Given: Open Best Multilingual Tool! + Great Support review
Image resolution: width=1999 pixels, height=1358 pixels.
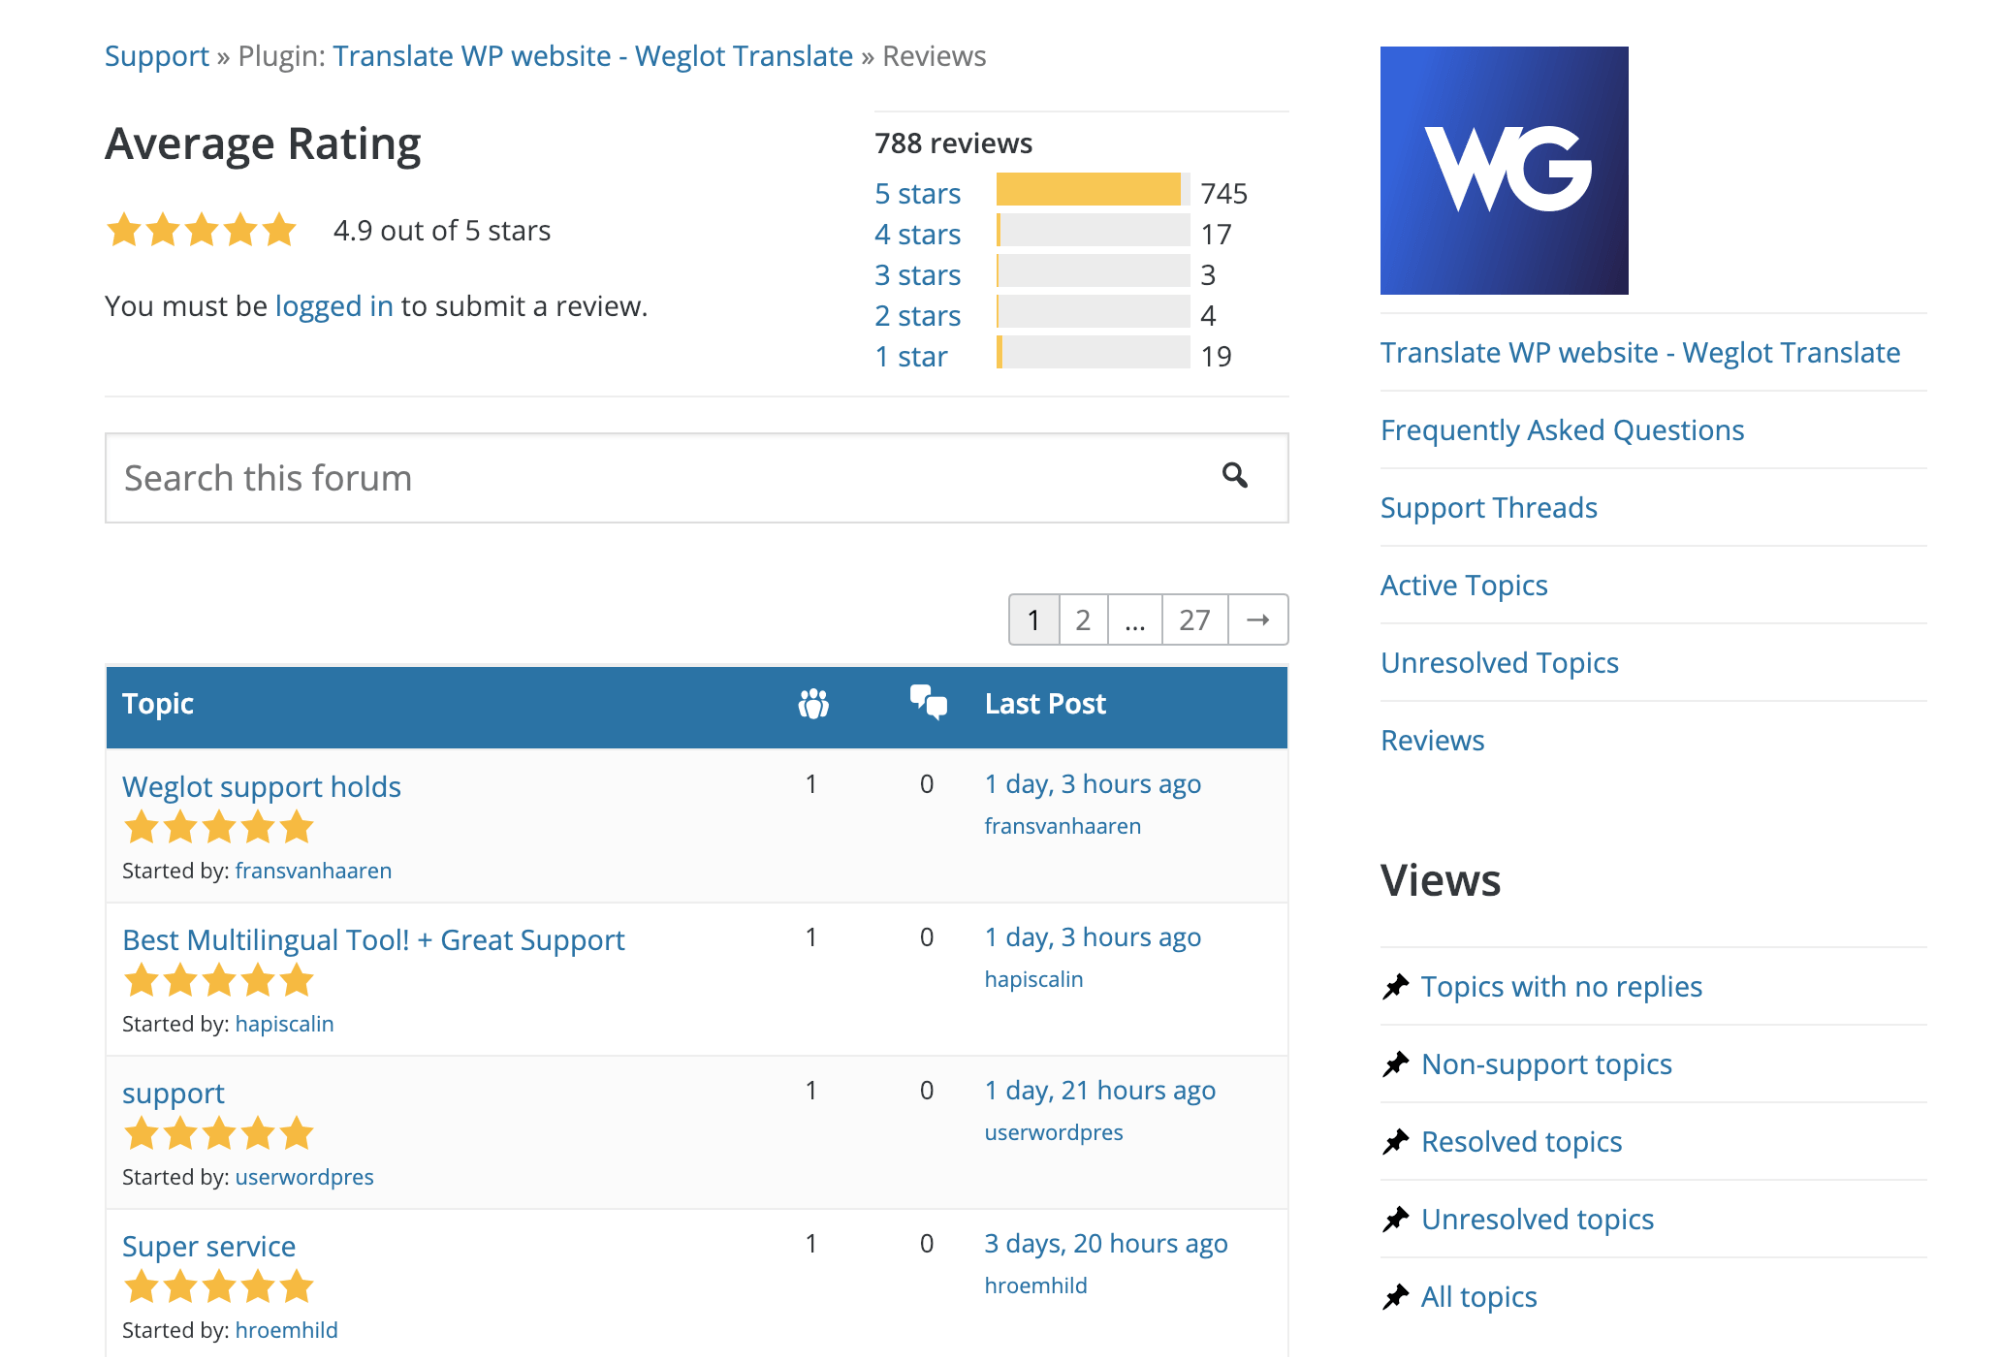Looking at the screenshot, I should coord(373,940).
